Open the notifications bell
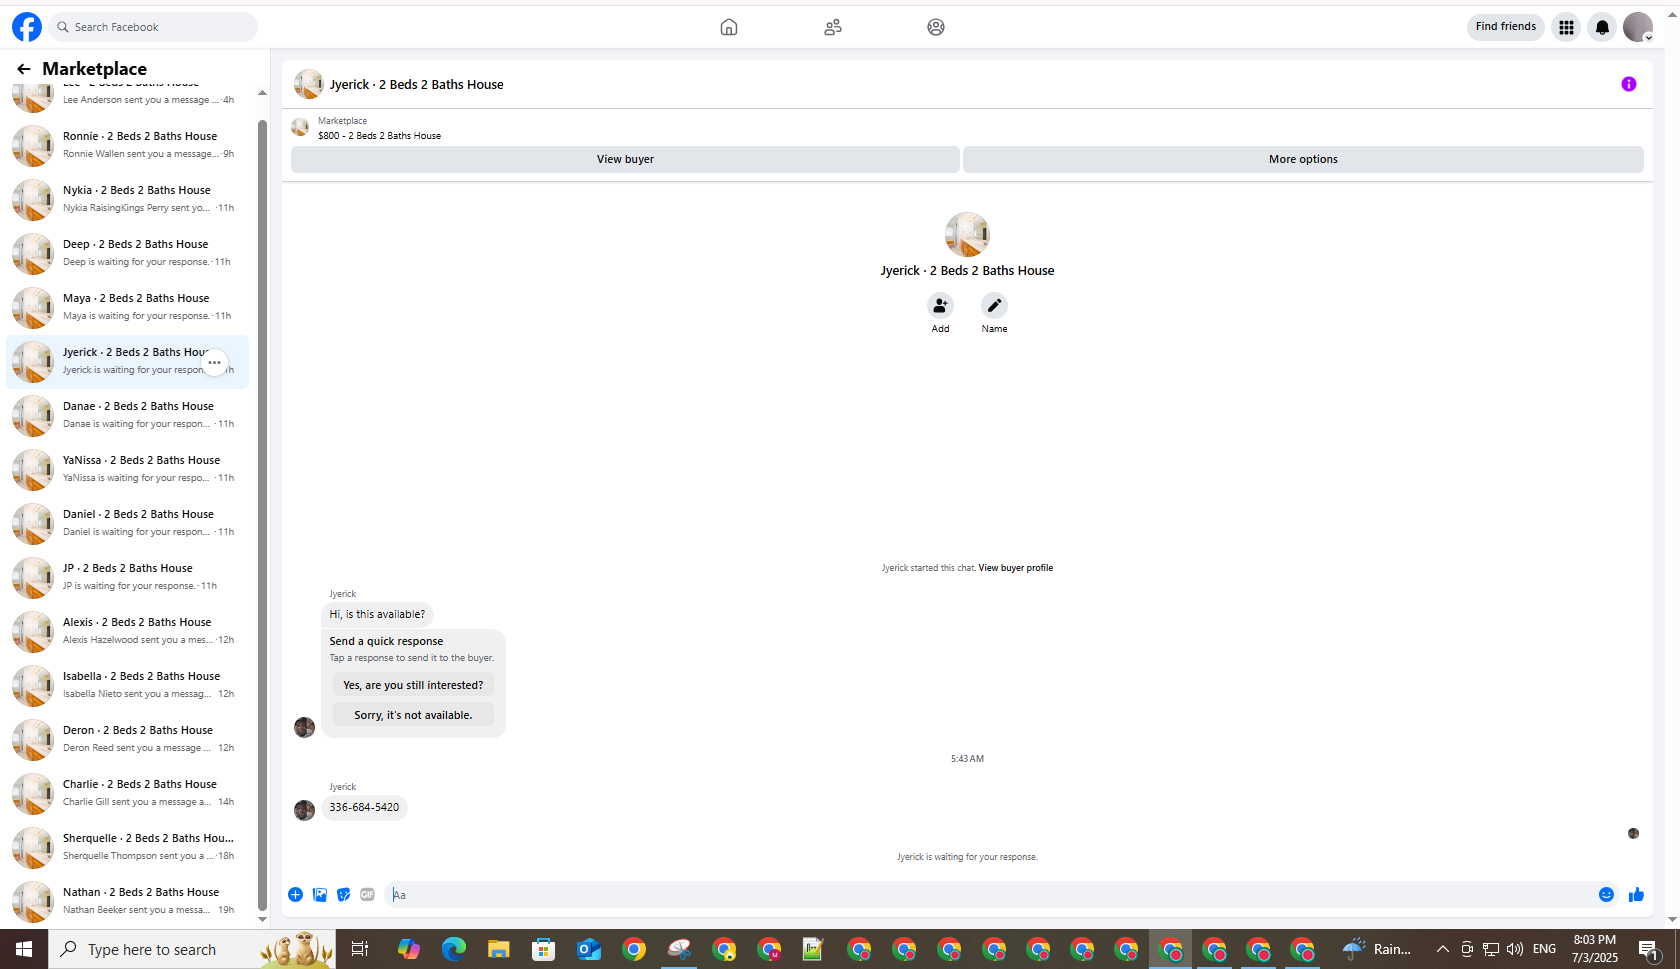 (x=1602, y=27)
